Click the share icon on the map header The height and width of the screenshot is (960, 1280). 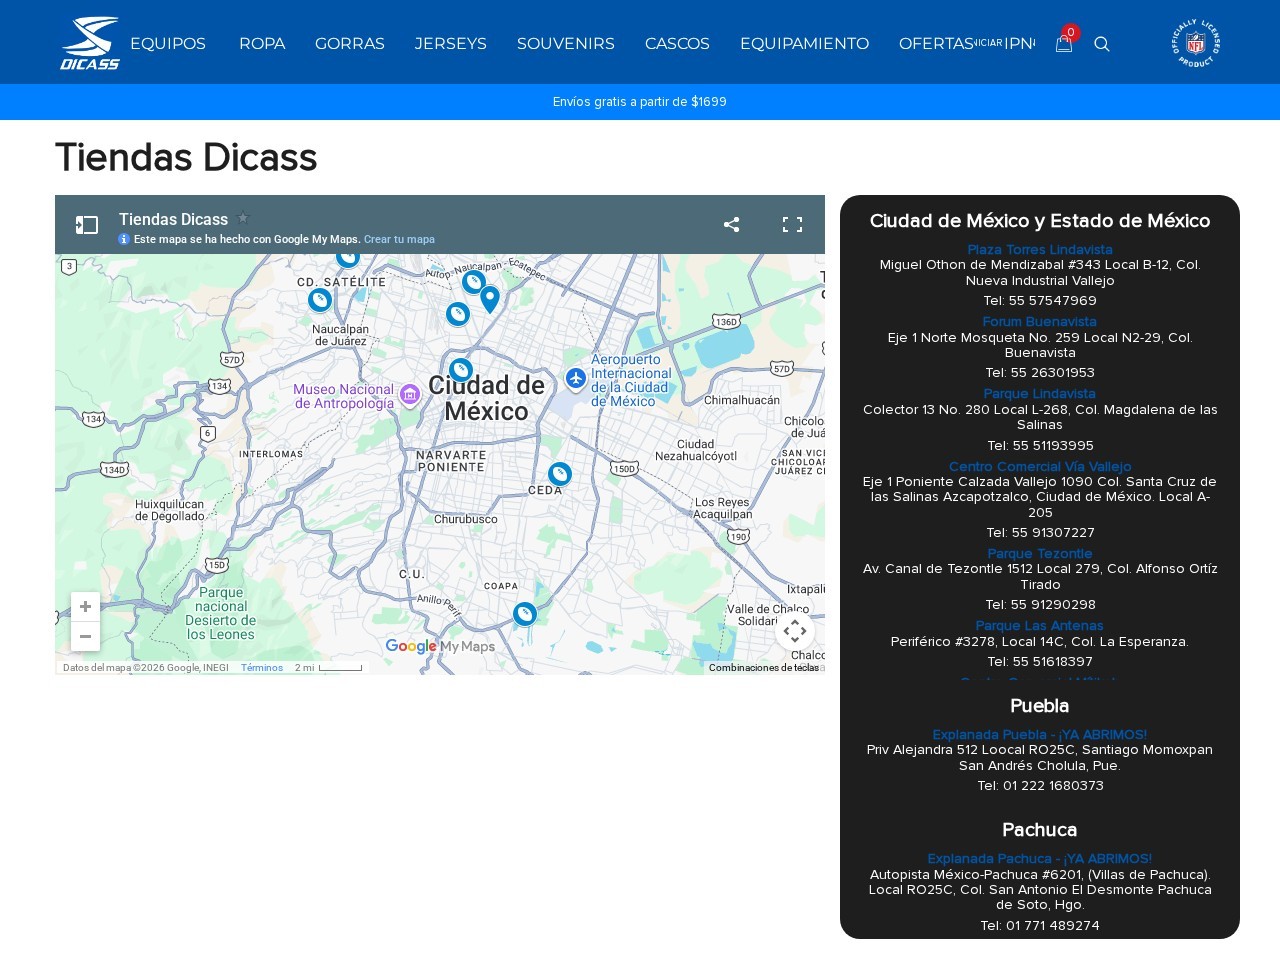pos(731,225)
